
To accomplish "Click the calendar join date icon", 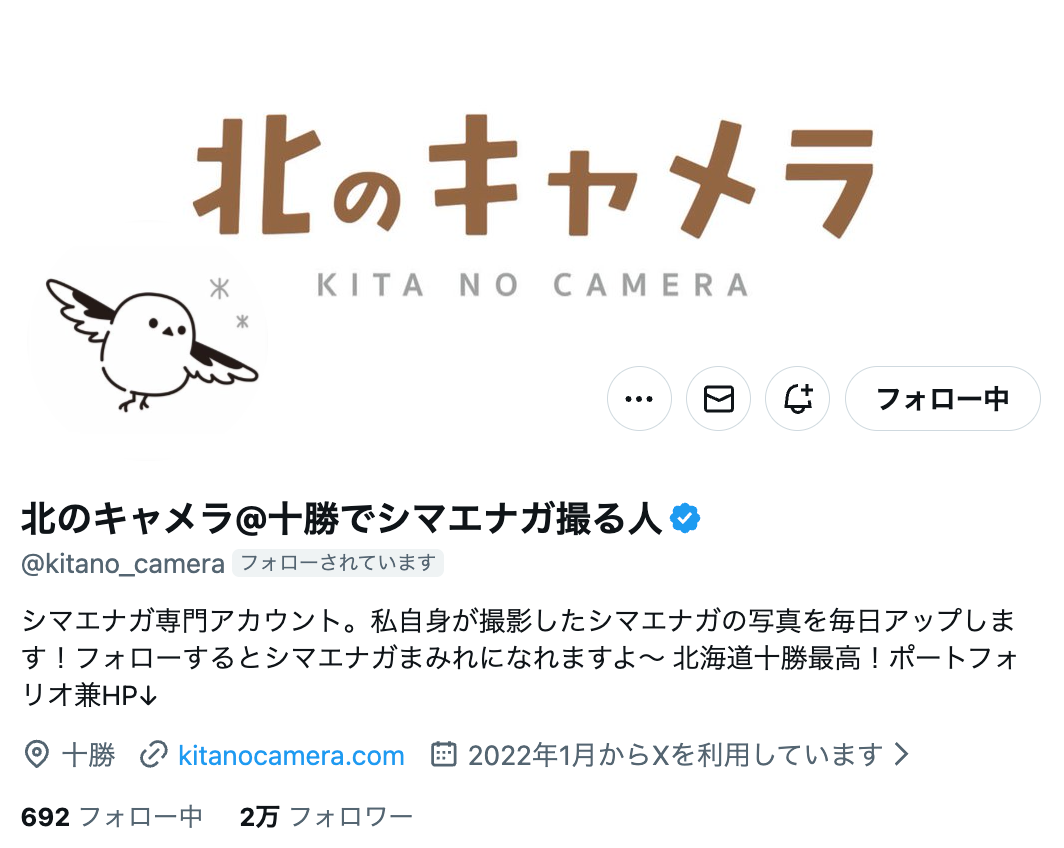I will 444,754.
